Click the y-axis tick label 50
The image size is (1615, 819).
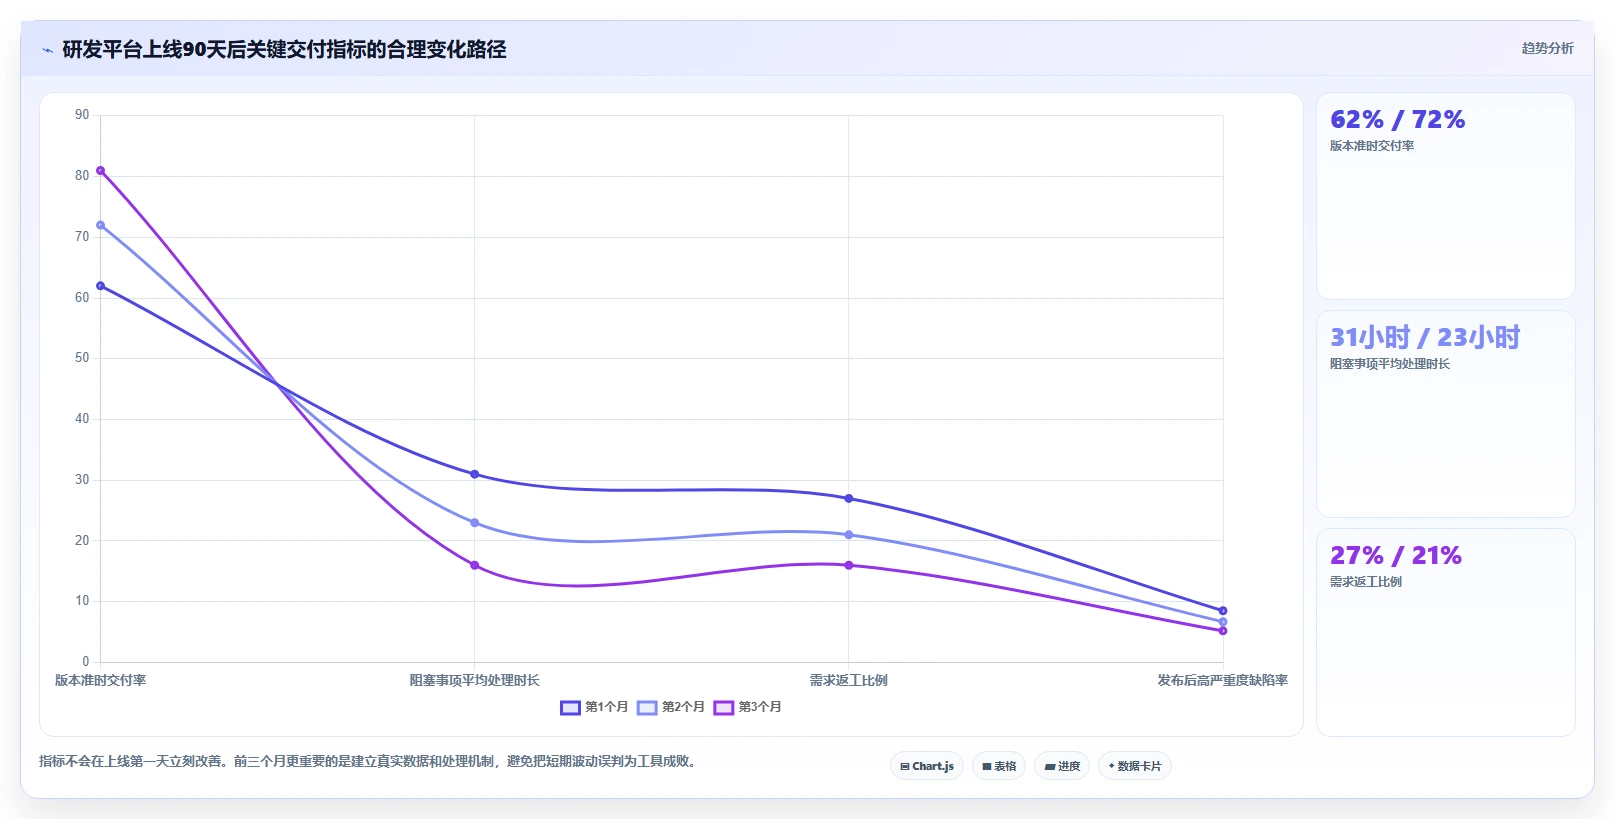[82, 358]
